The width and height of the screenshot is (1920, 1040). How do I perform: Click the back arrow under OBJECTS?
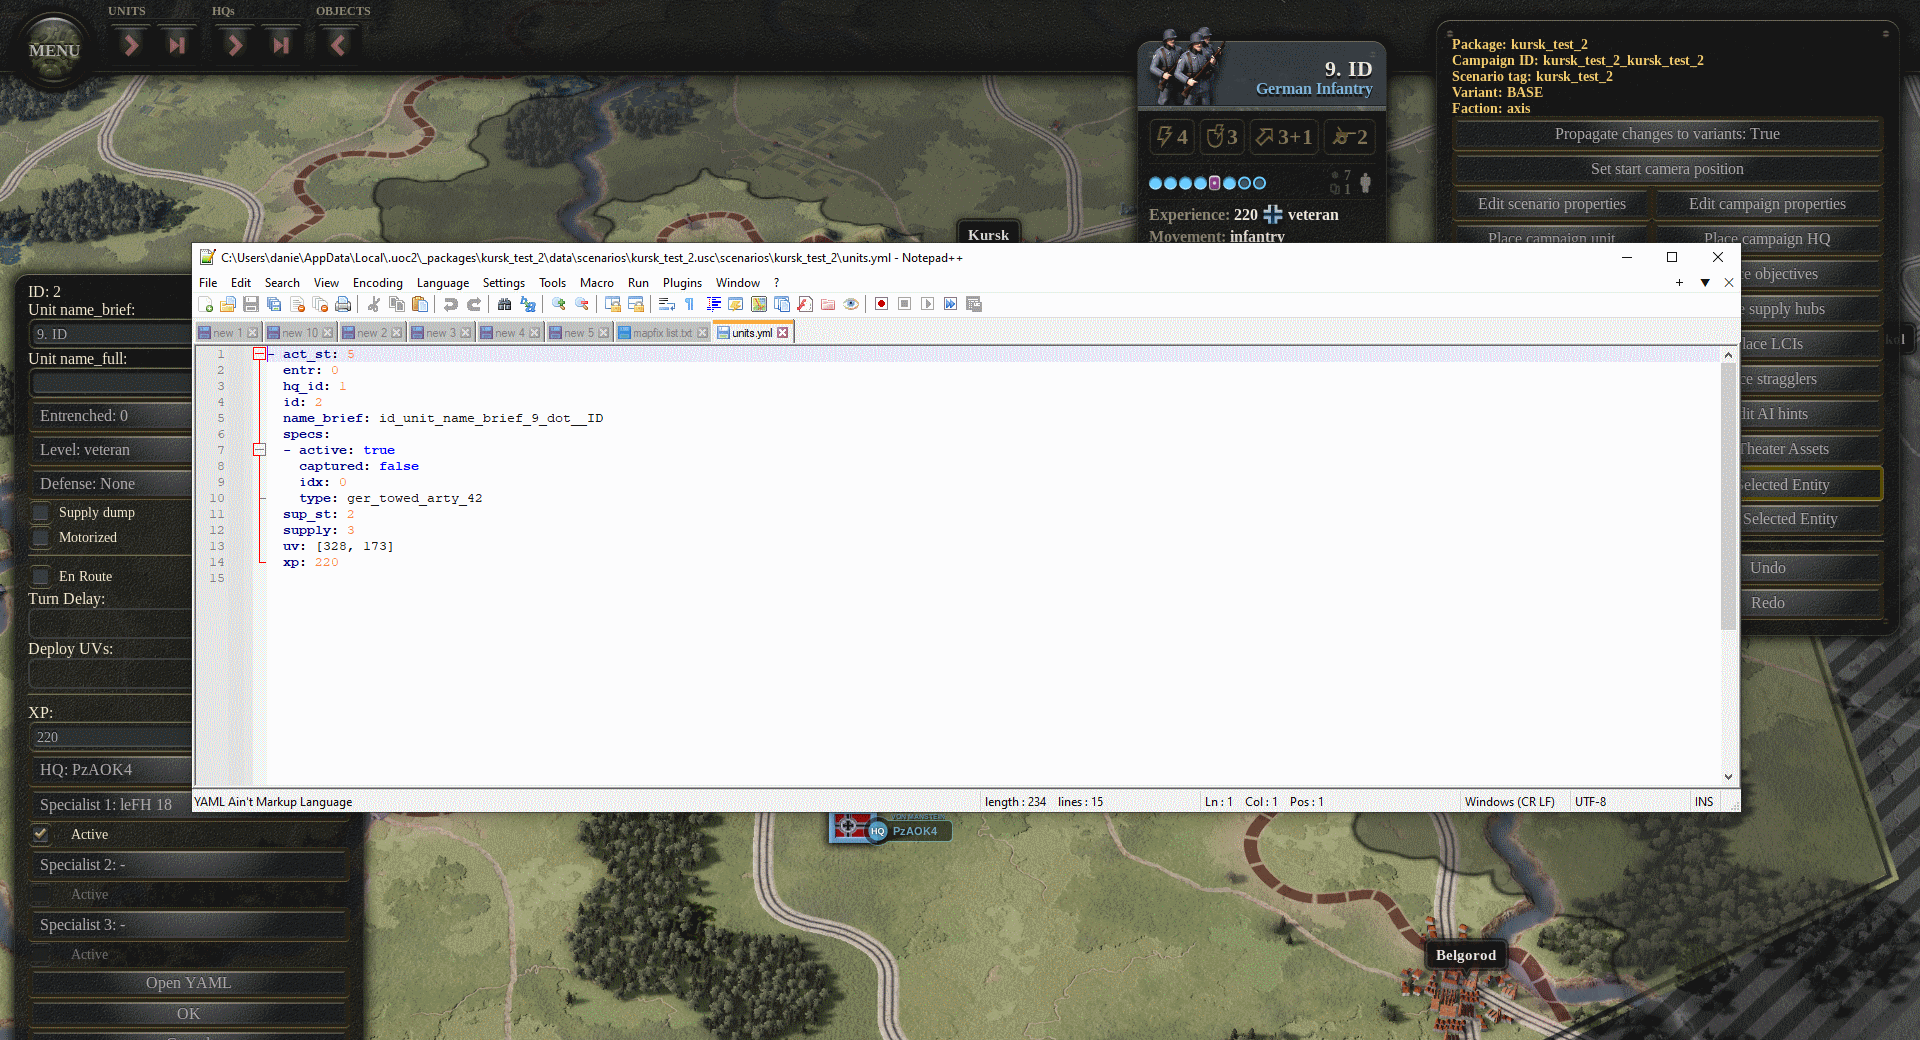tap(338, 45)
